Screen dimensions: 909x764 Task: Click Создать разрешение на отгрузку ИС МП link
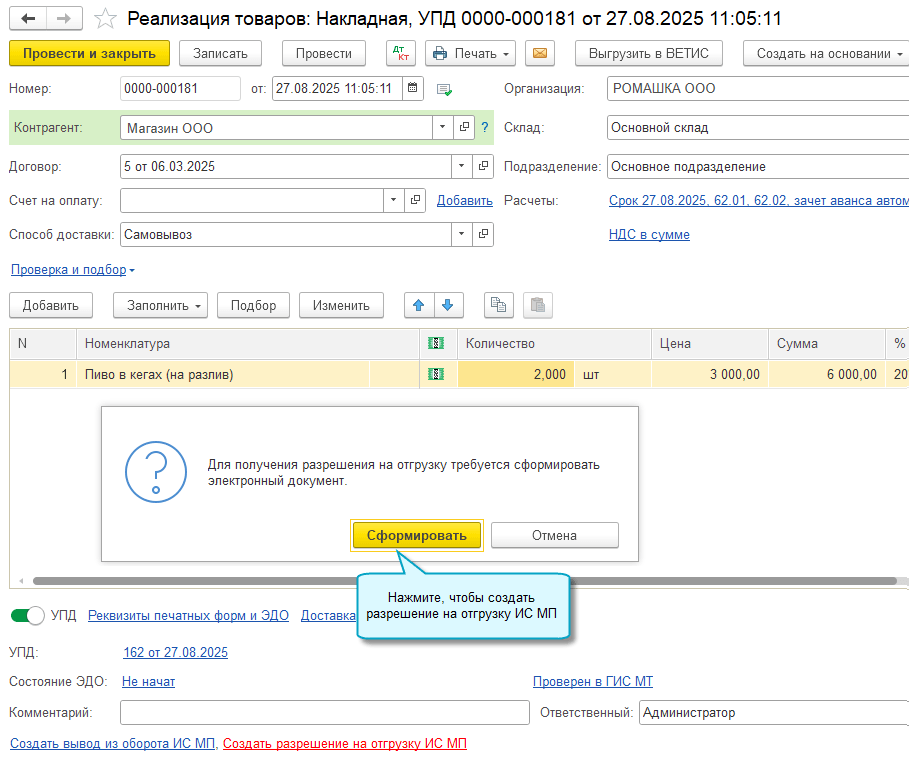[345, 744]
